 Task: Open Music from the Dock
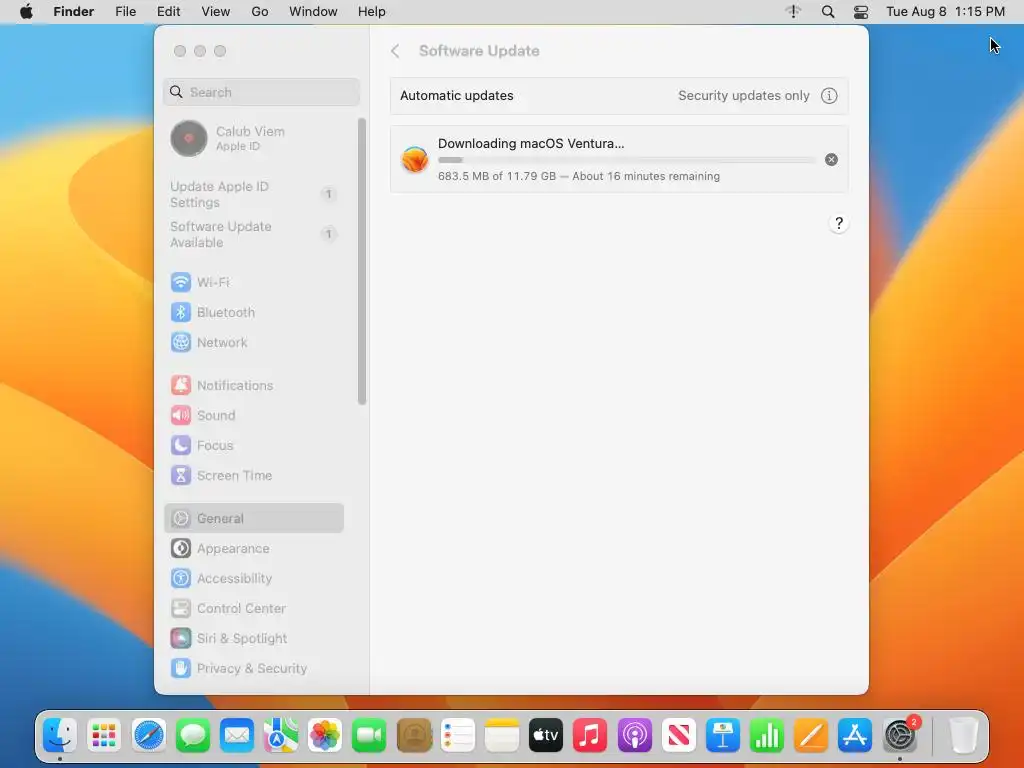pyautogui.click(x=590, y=736)
